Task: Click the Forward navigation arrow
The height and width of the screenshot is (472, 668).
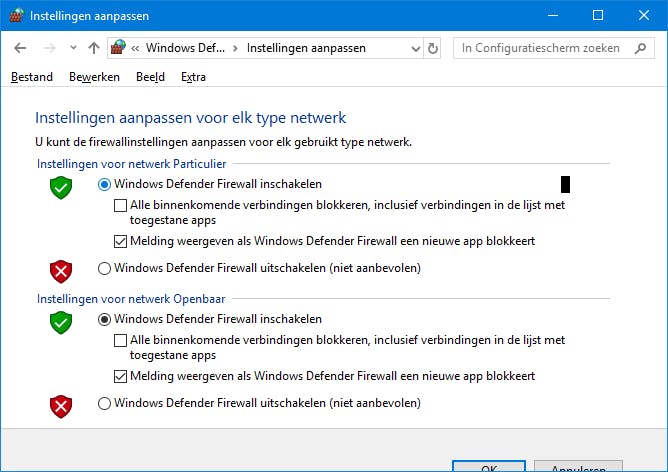Action: coord(49,48)
